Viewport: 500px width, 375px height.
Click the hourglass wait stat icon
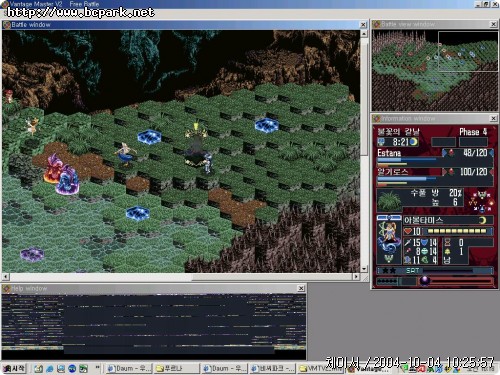[x=448, y=242]
